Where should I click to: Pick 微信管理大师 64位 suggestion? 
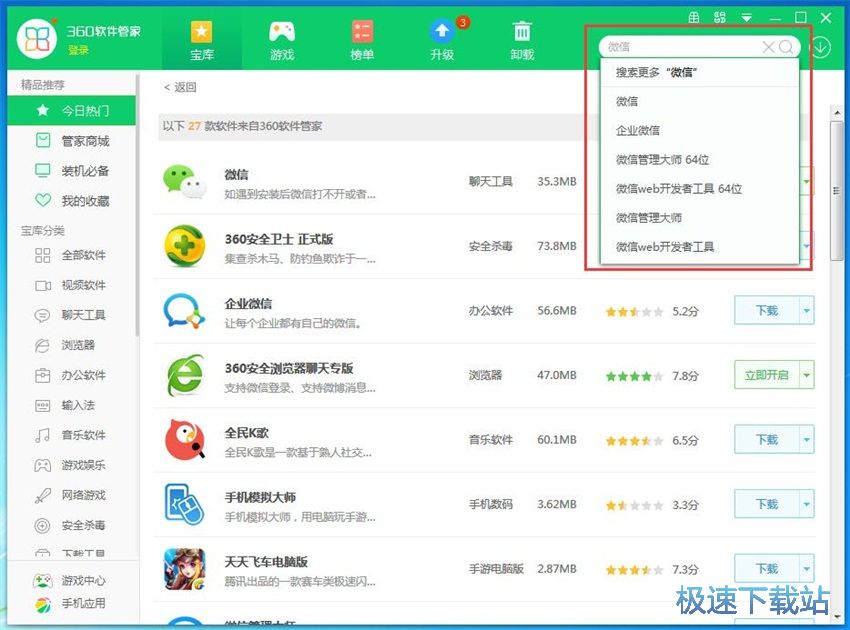pyautogui.click(x=699, y=160)
